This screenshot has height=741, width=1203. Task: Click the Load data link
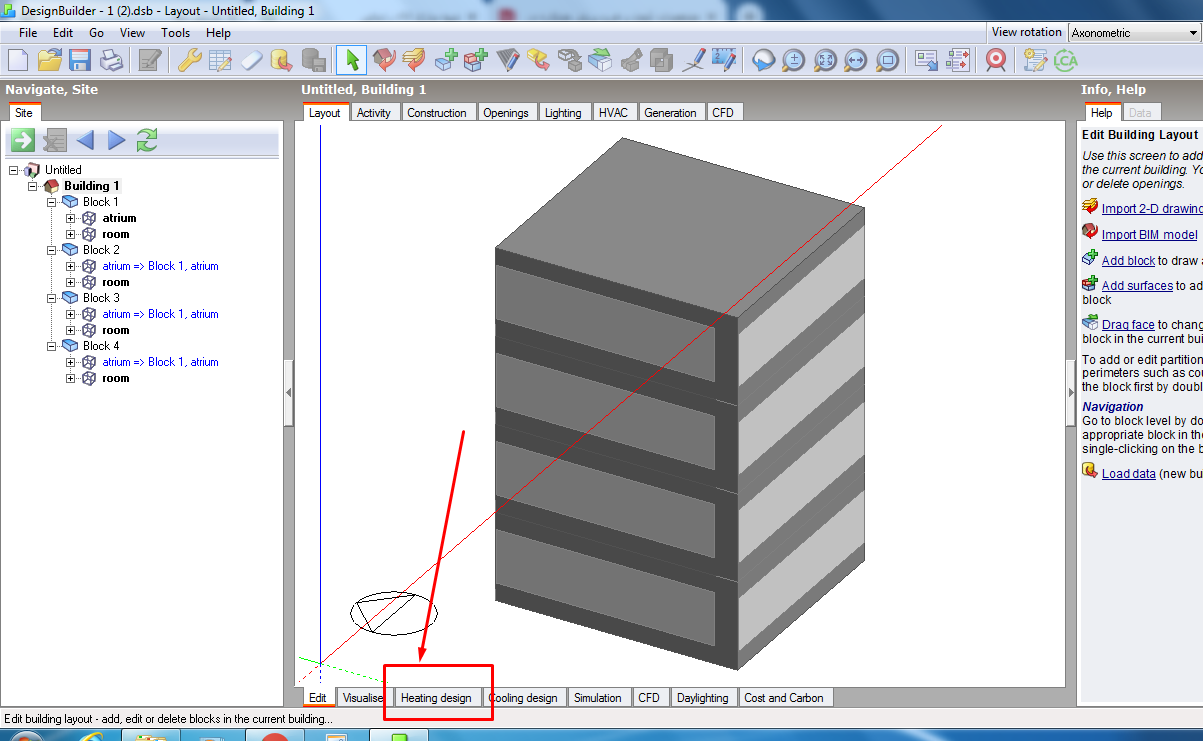click(1128, 473)
